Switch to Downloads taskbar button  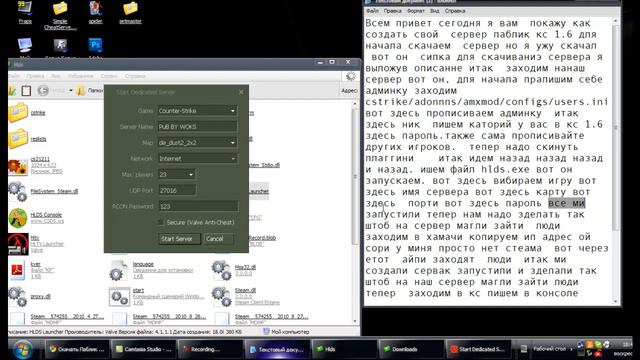[x=411, y=349]
